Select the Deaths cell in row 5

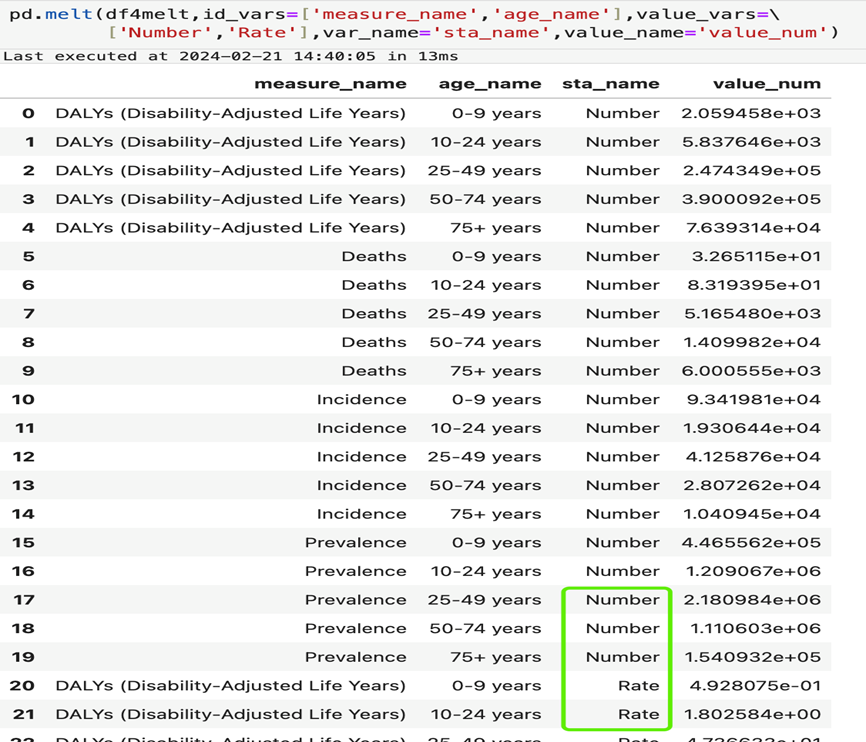(x=374, y=257)
